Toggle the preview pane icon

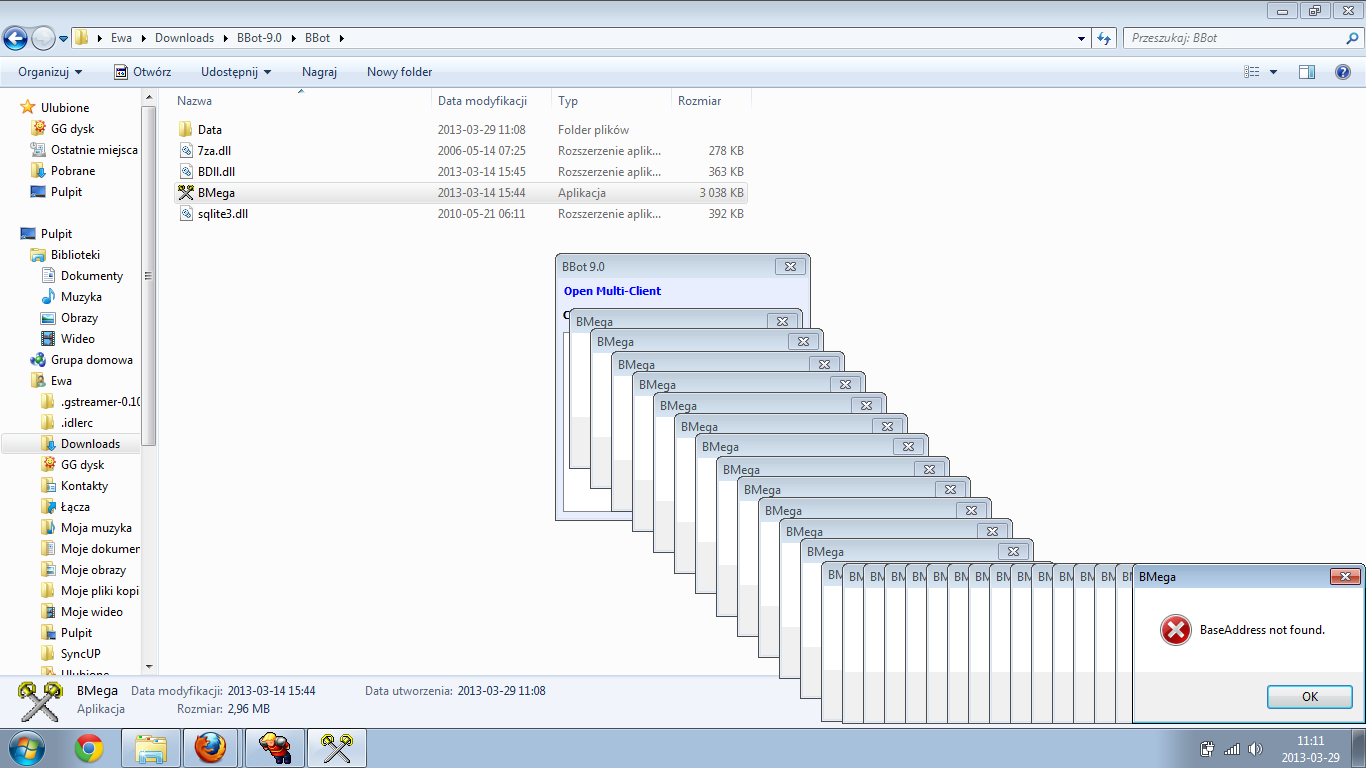1306,72
